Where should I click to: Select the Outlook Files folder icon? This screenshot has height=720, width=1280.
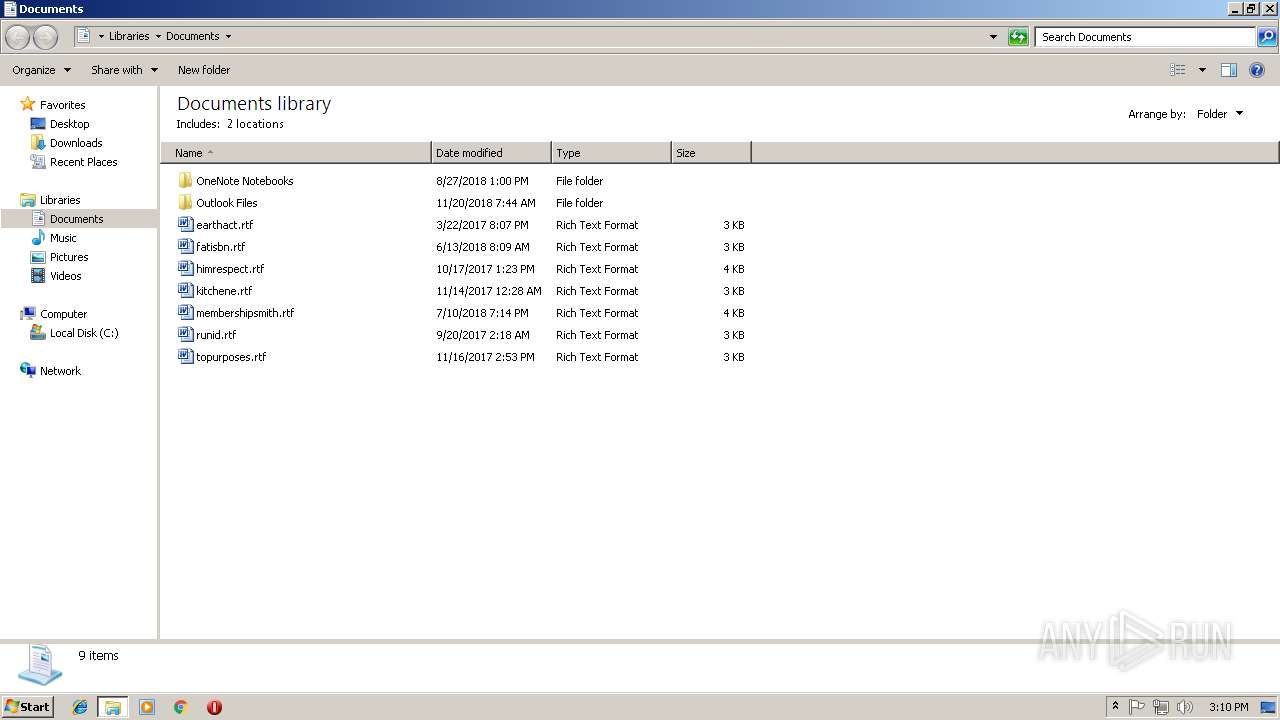[x=185, y=203]
